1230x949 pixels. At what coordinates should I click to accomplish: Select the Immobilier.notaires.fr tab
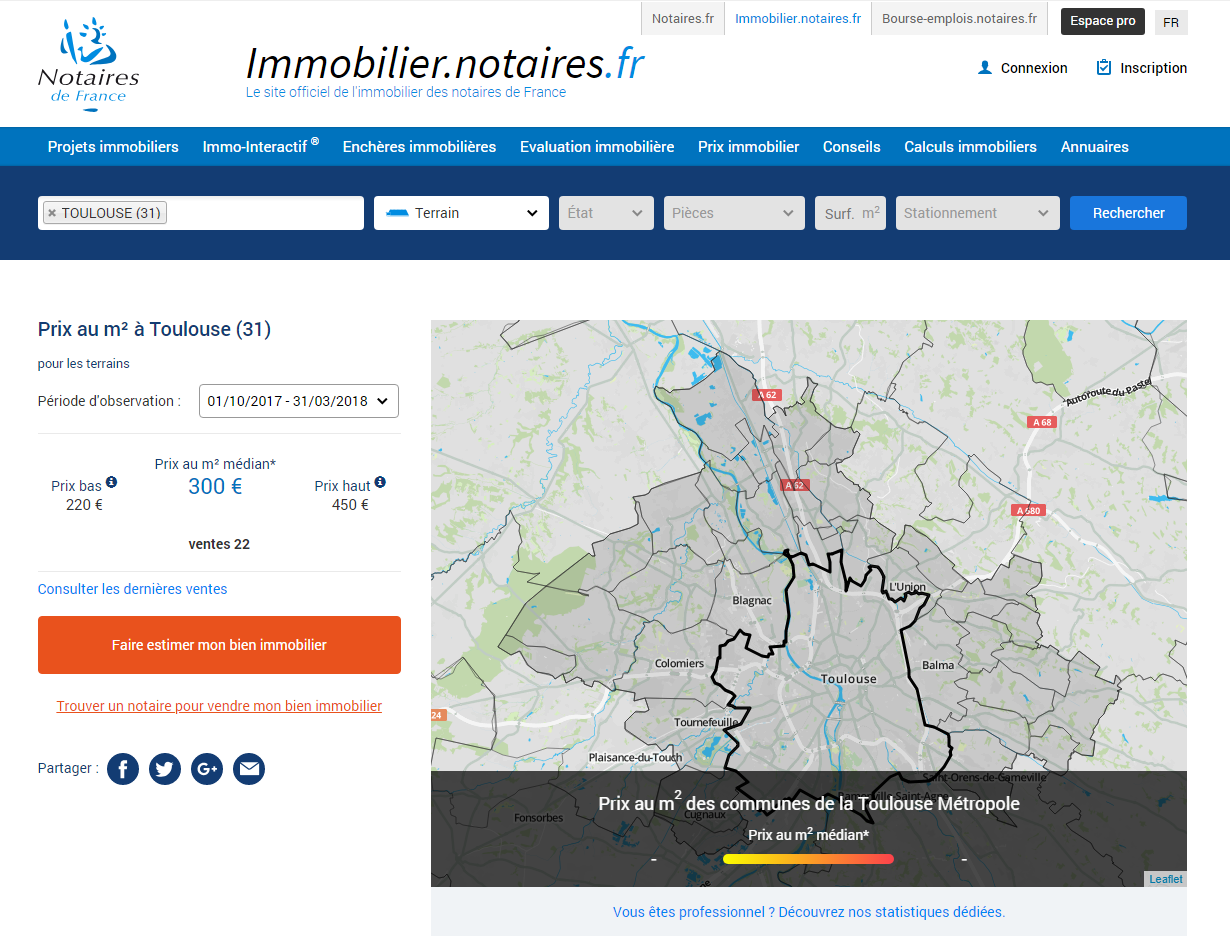point(798,19)
